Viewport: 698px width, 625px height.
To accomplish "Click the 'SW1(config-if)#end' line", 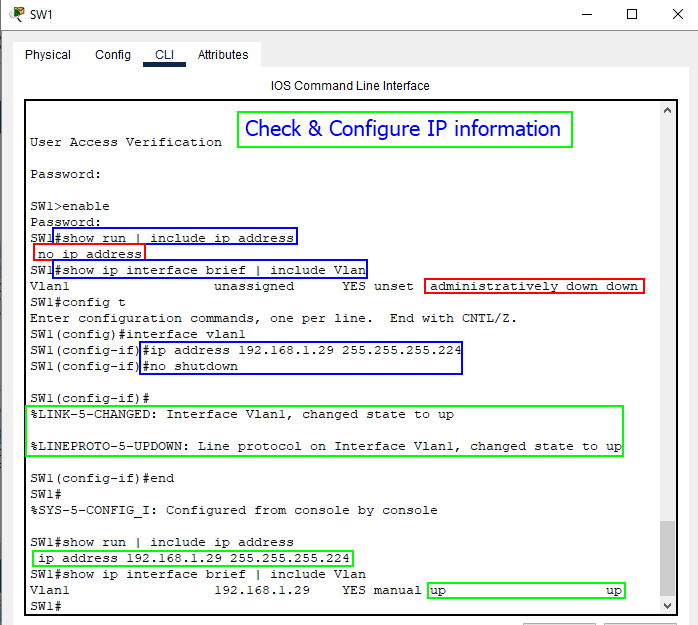I will click(102, 479).
